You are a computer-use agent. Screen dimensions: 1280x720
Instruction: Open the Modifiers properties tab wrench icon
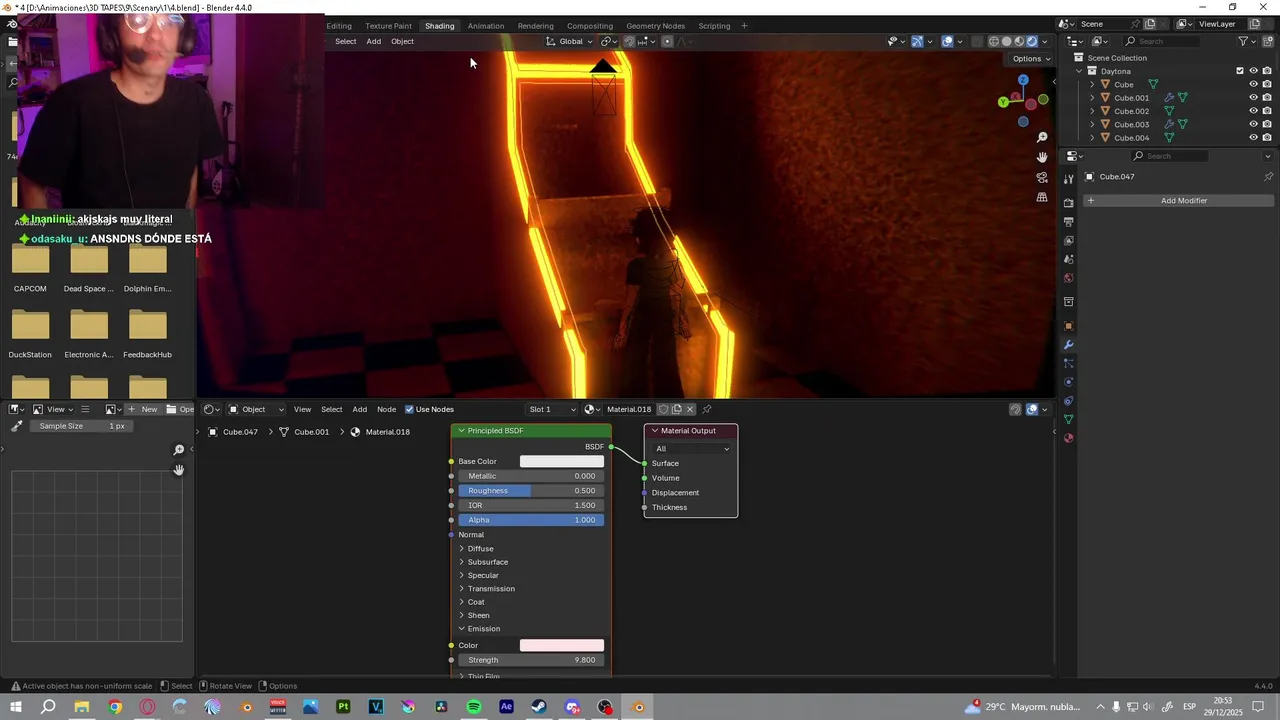pos(1068,345)
